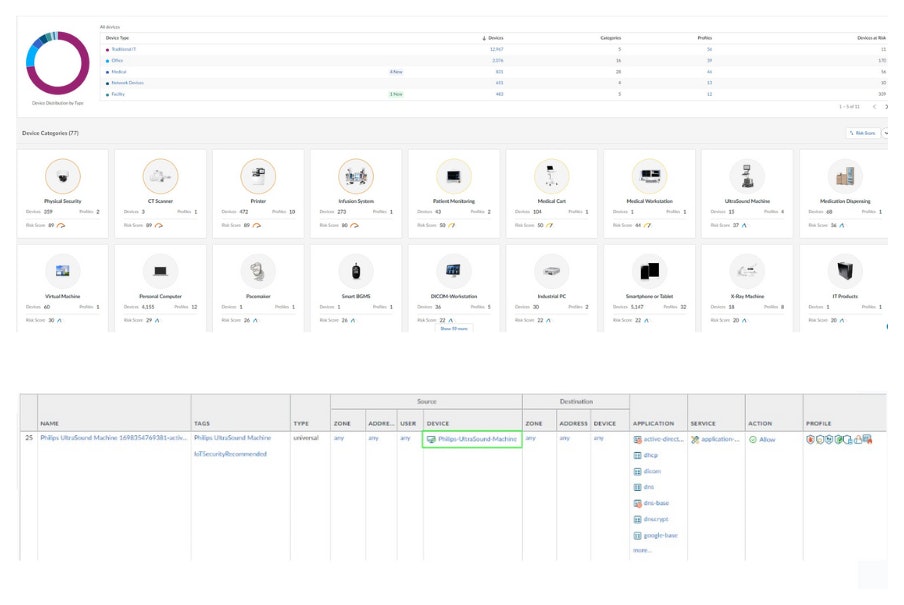The image size is (904, 605).
Task: Select the Infusion System category icon
Action: (355, 177)
